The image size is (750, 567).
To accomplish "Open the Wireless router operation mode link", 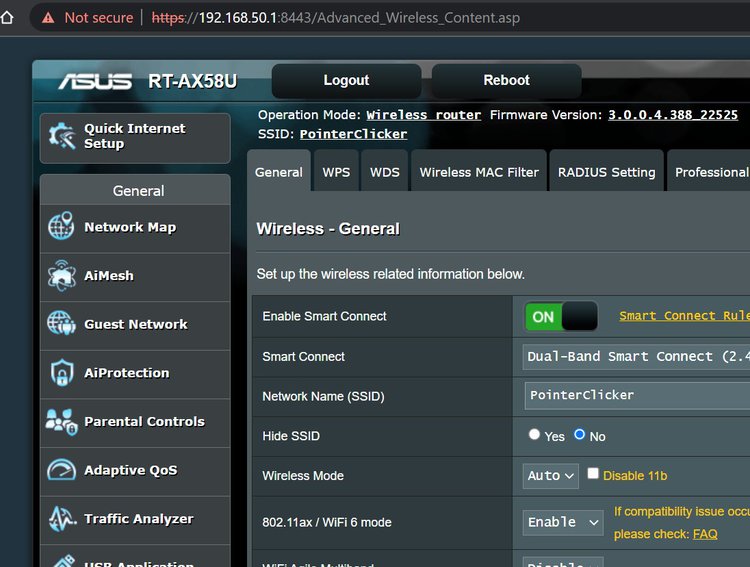I will tap(424, 115).
